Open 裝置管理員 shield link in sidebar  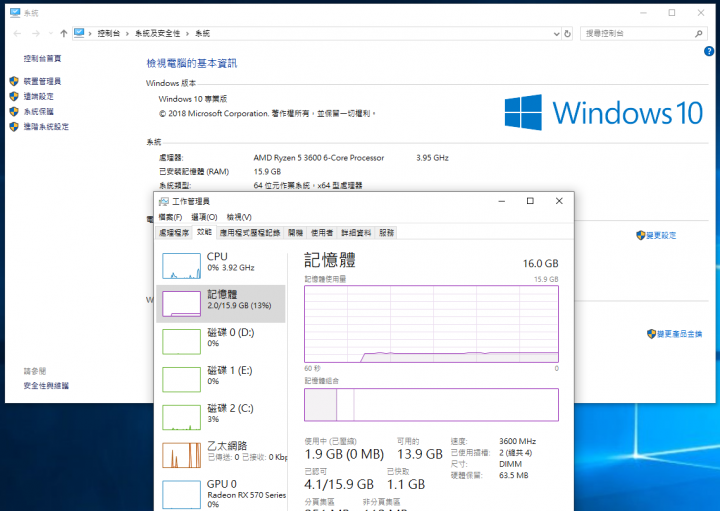(x=42, y=81)
